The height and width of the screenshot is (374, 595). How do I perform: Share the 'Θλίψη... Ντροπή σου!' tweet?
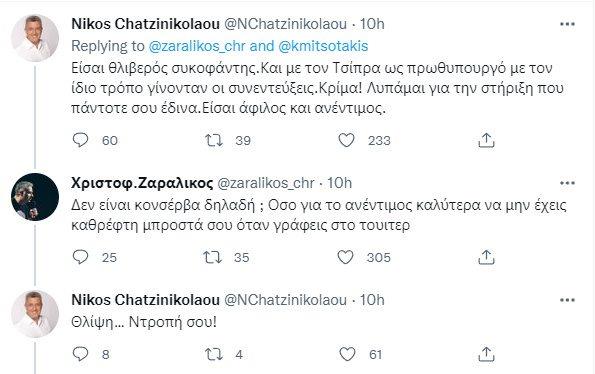(486, 354)
